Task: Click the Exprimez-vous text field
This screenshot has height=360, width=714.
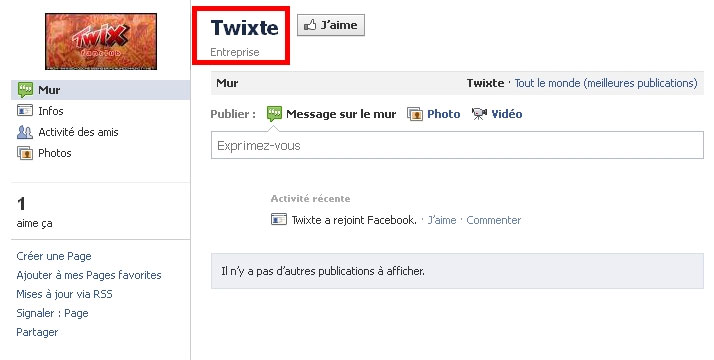Action: coord(457,145)
